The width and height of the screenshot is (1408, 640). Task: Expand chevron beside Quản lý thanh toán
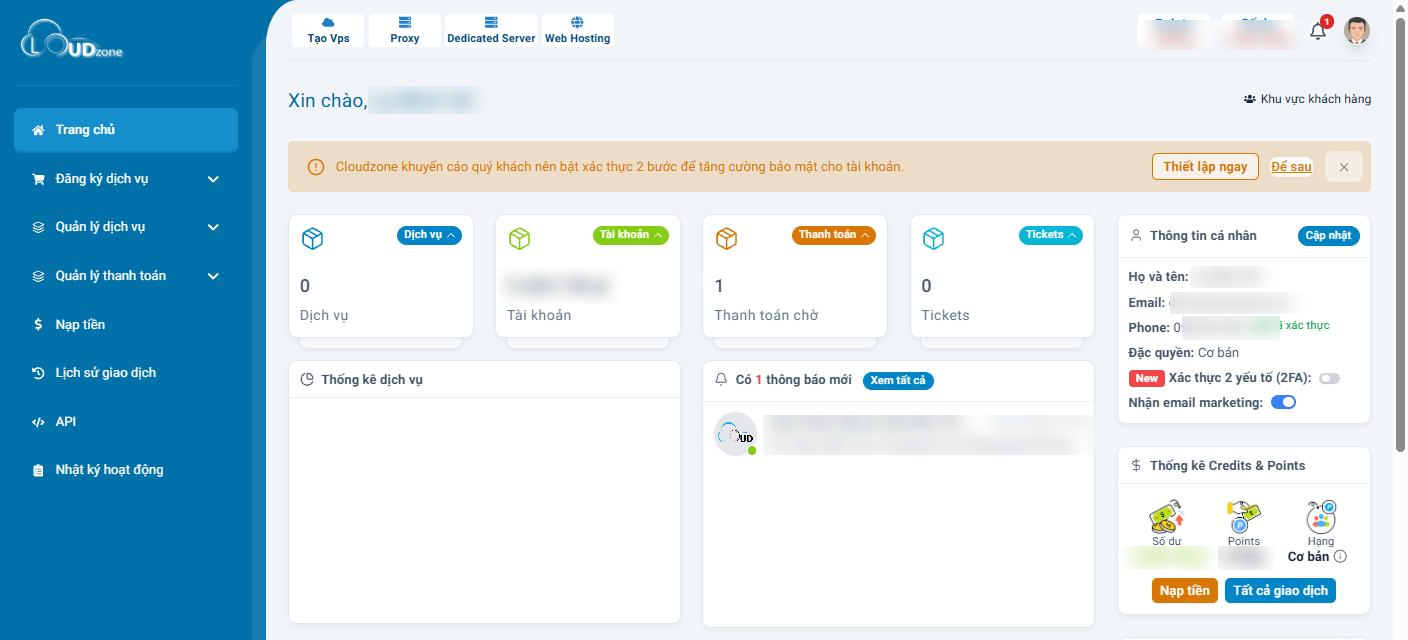click(213, 276)
